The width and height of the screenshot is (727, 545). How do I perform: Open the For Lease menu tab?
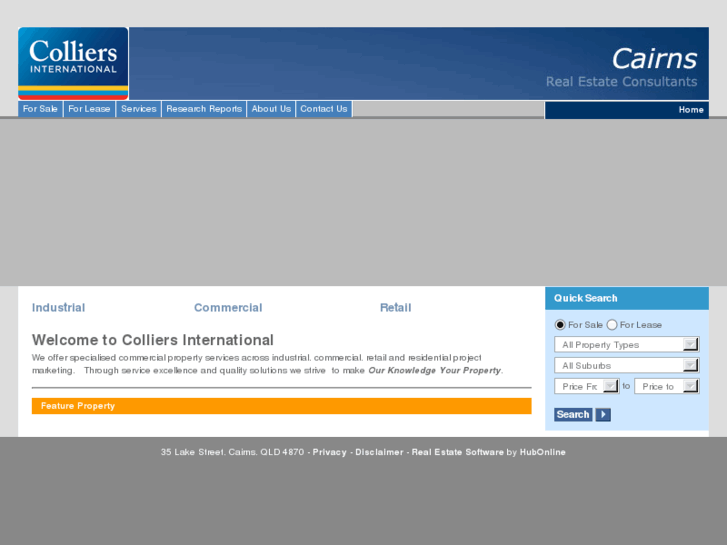click(x=89, y=109)
